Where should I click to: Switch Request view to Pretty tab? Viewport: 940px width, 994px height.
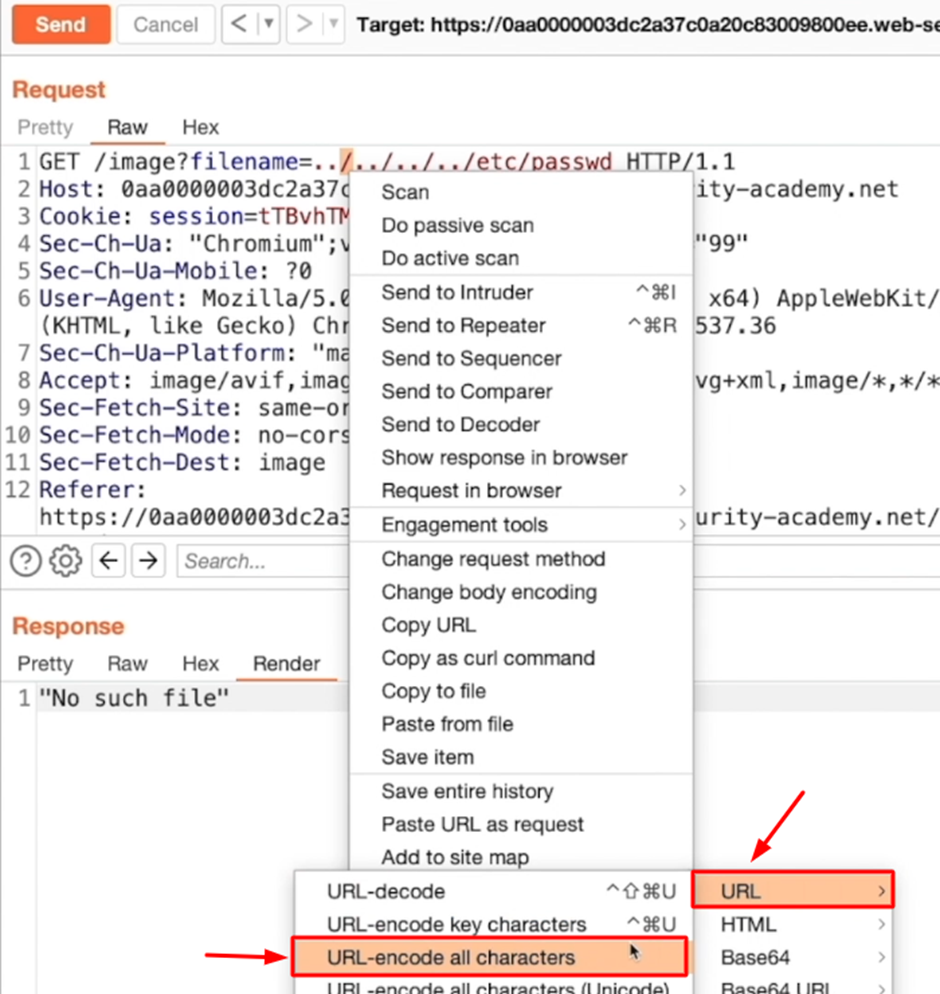pyautogui.click(x=45, y=127)
